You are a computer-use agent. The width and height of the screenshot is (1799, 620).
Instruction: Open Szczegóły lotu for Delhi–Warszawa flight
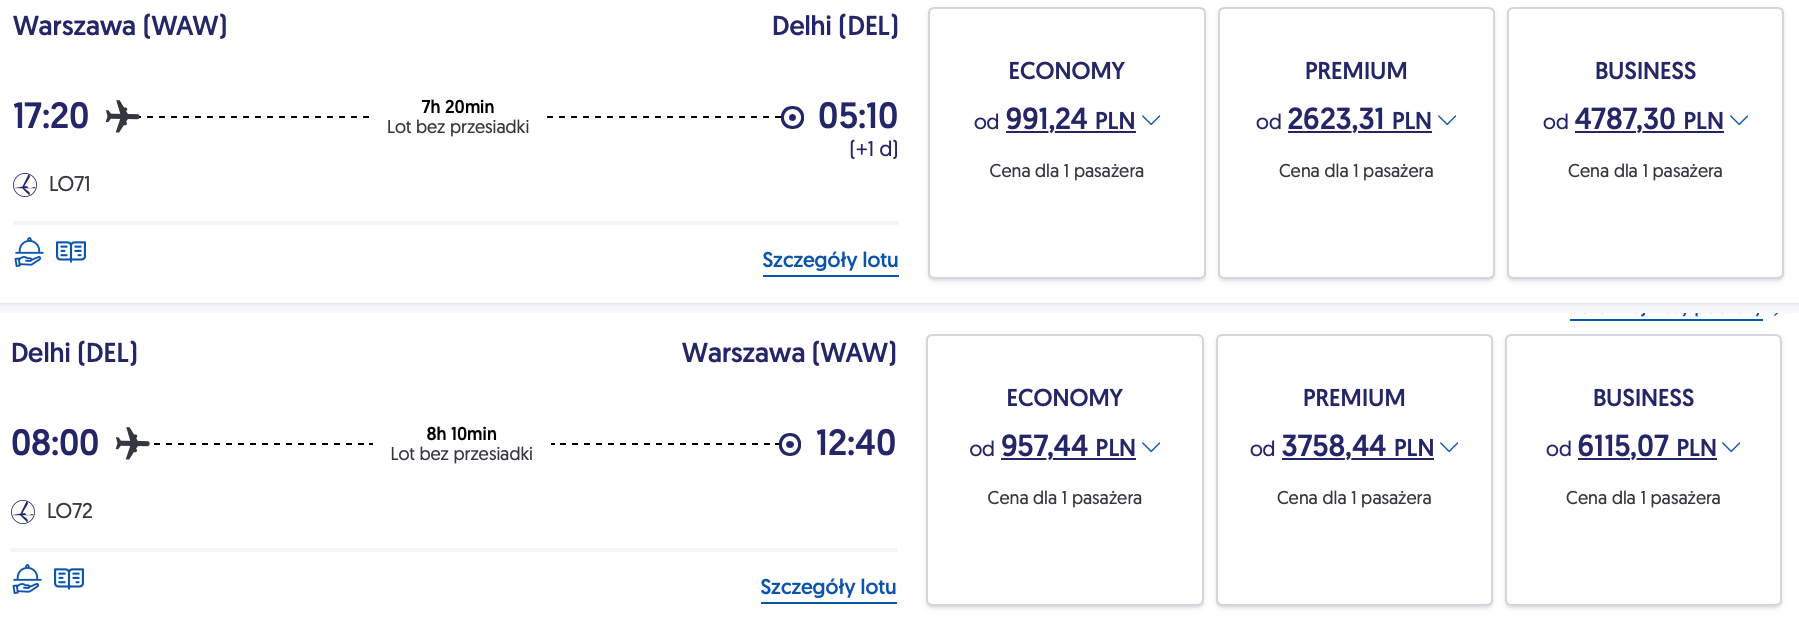tap(828, 587)
